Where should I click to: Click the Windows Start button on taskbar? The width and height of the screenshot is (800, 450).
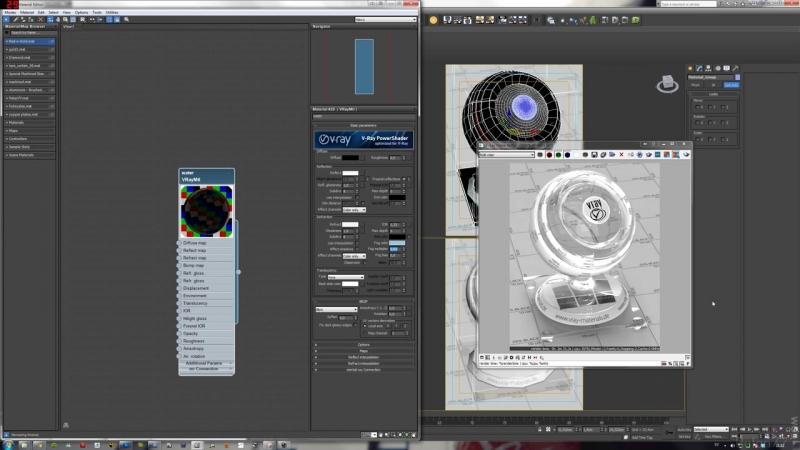tap(8, 443)
